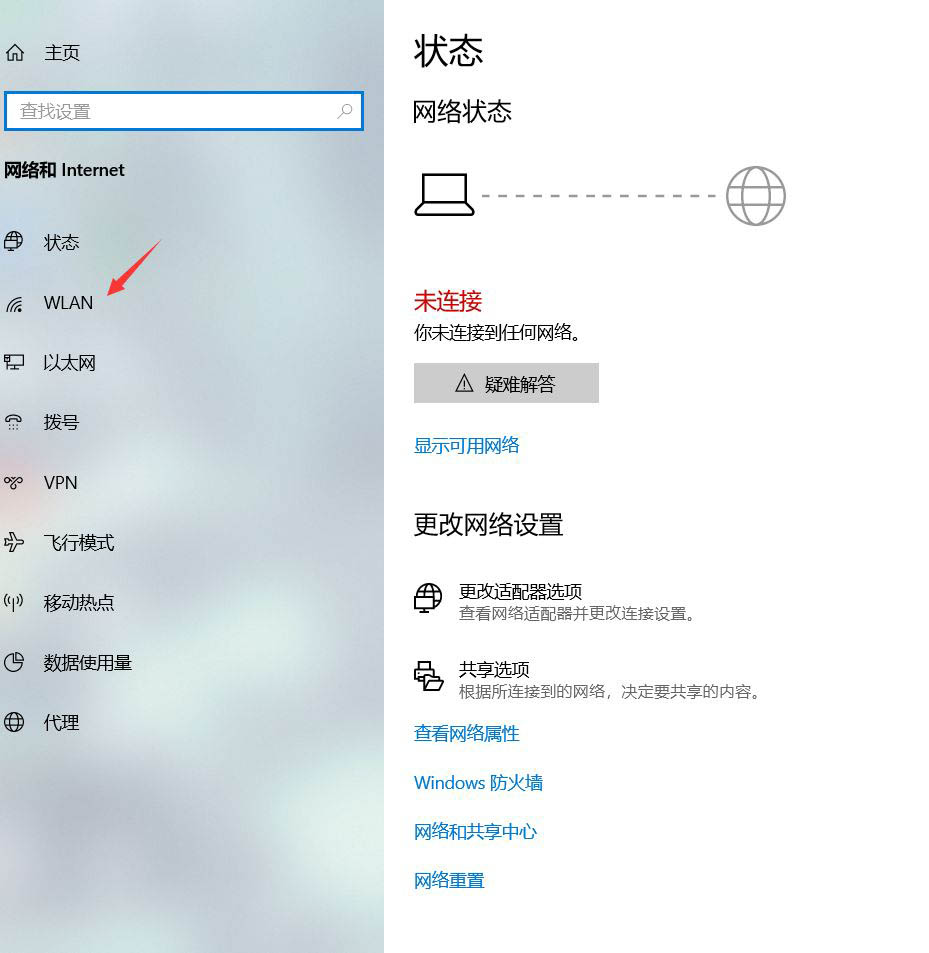Click the search magnifier icon in settings box
929x953 pixels.
pyautogui.click(x=345, y=111)
